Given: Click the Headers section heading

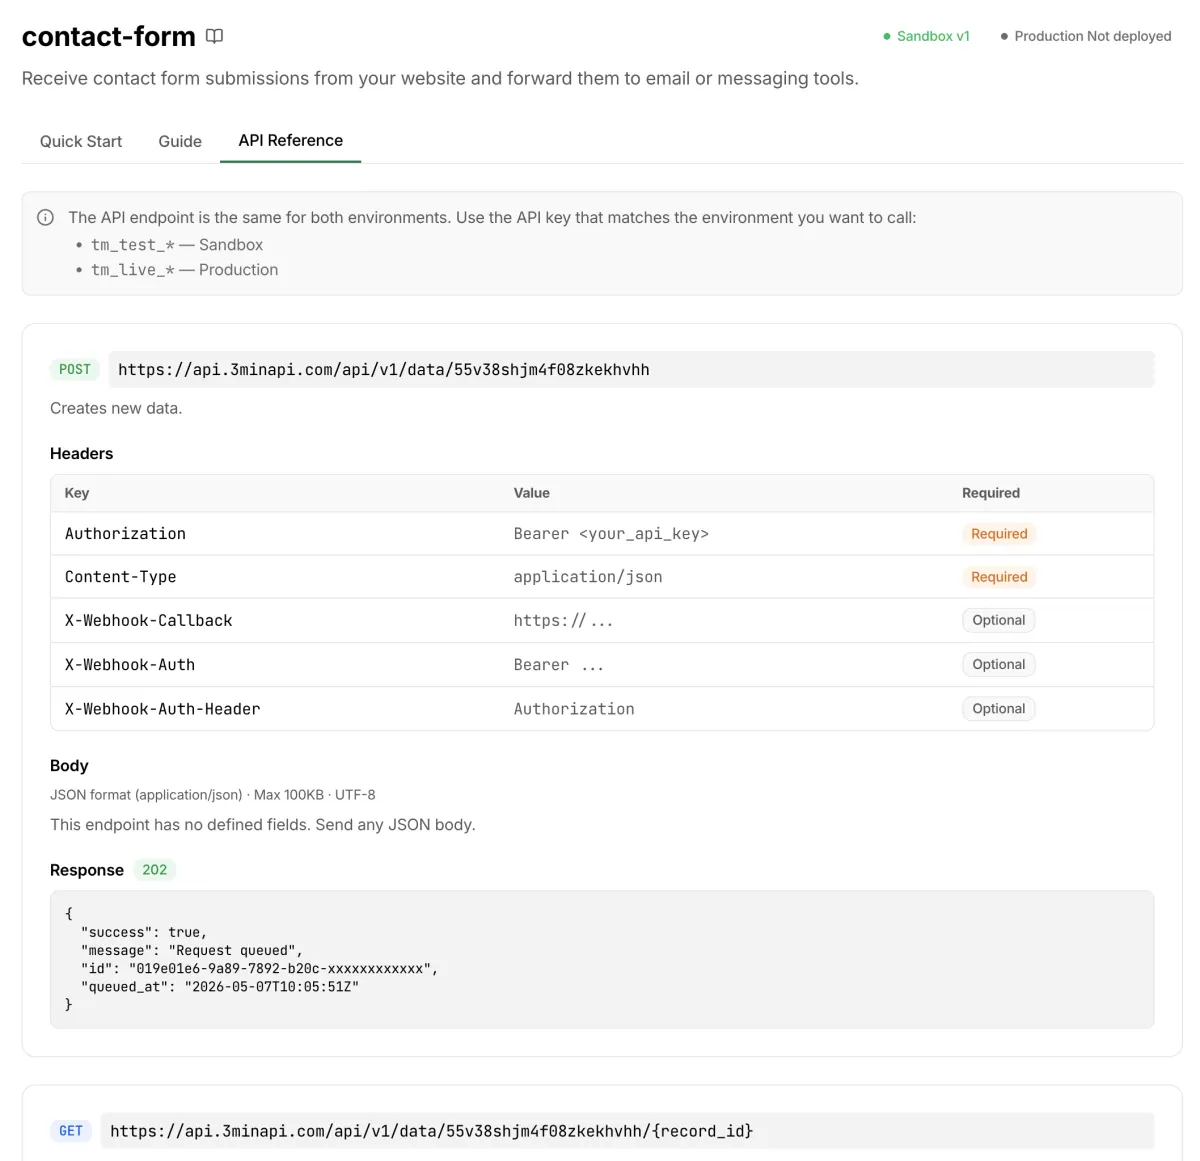Looking at the screenshot, I should tap(81, 453).
